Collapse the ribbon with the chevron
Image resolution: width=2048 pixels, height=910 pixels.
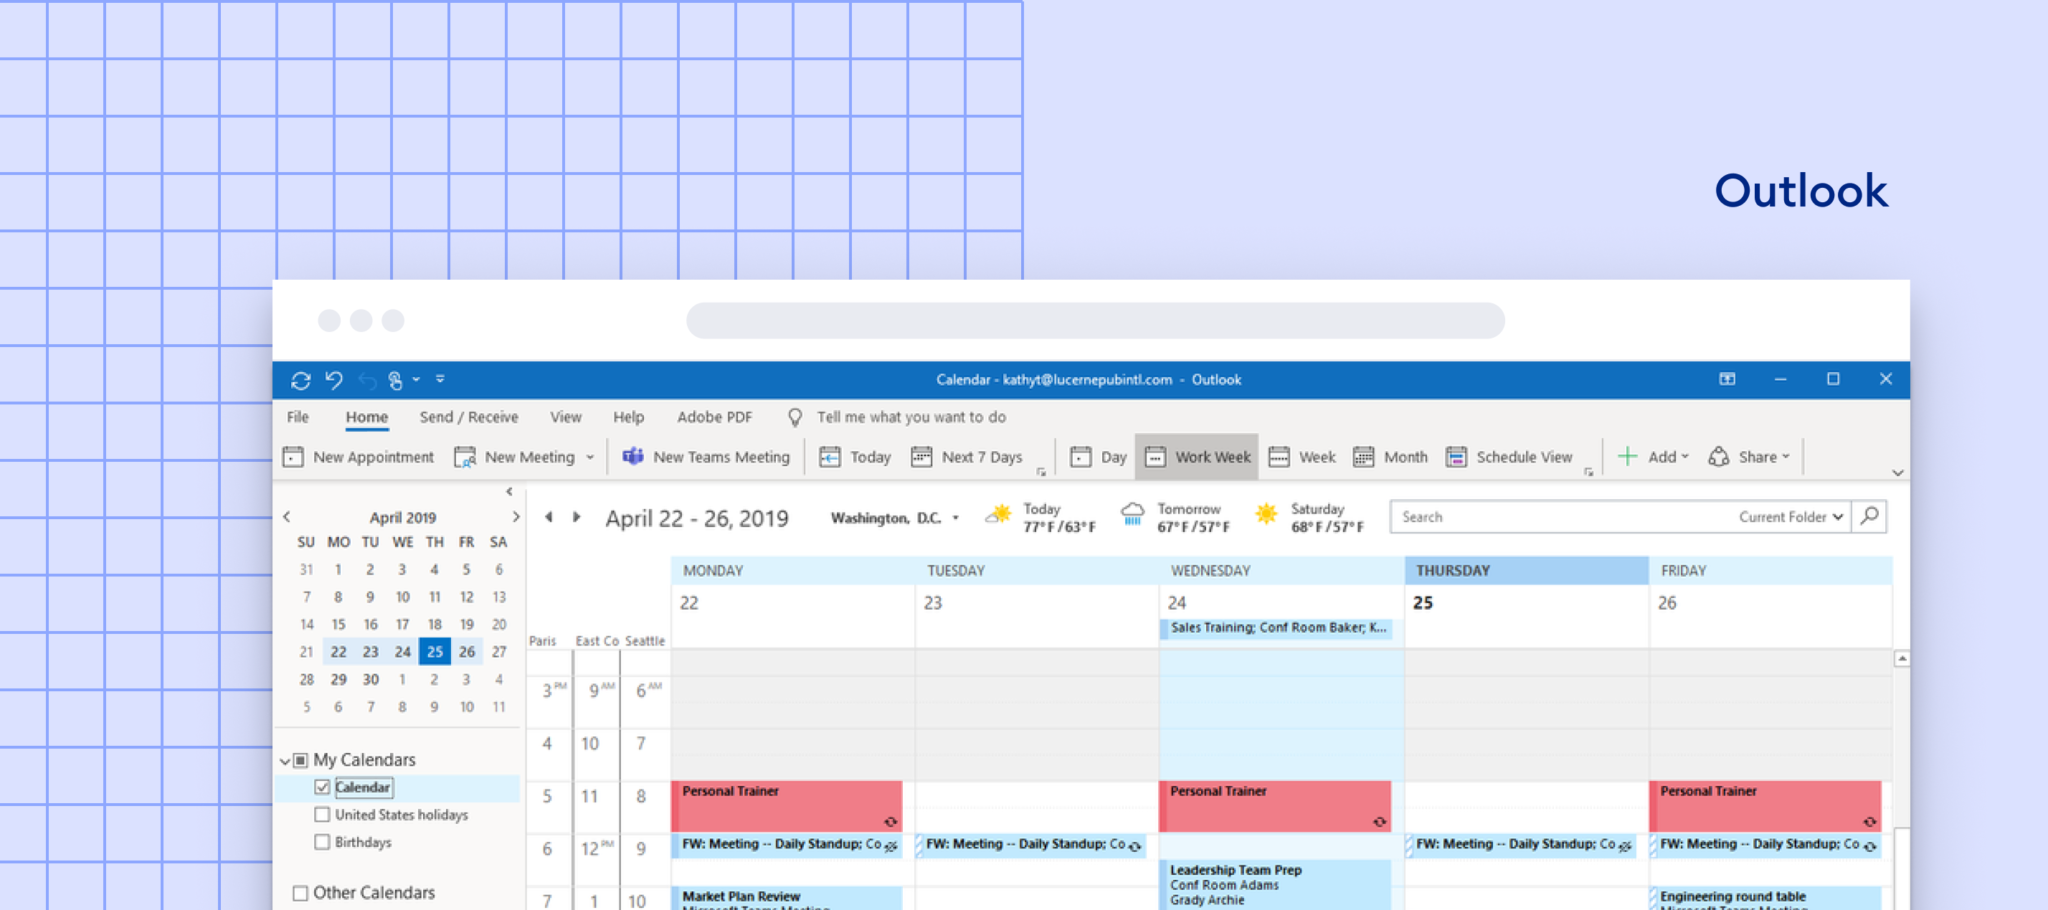click(1897, 473)
